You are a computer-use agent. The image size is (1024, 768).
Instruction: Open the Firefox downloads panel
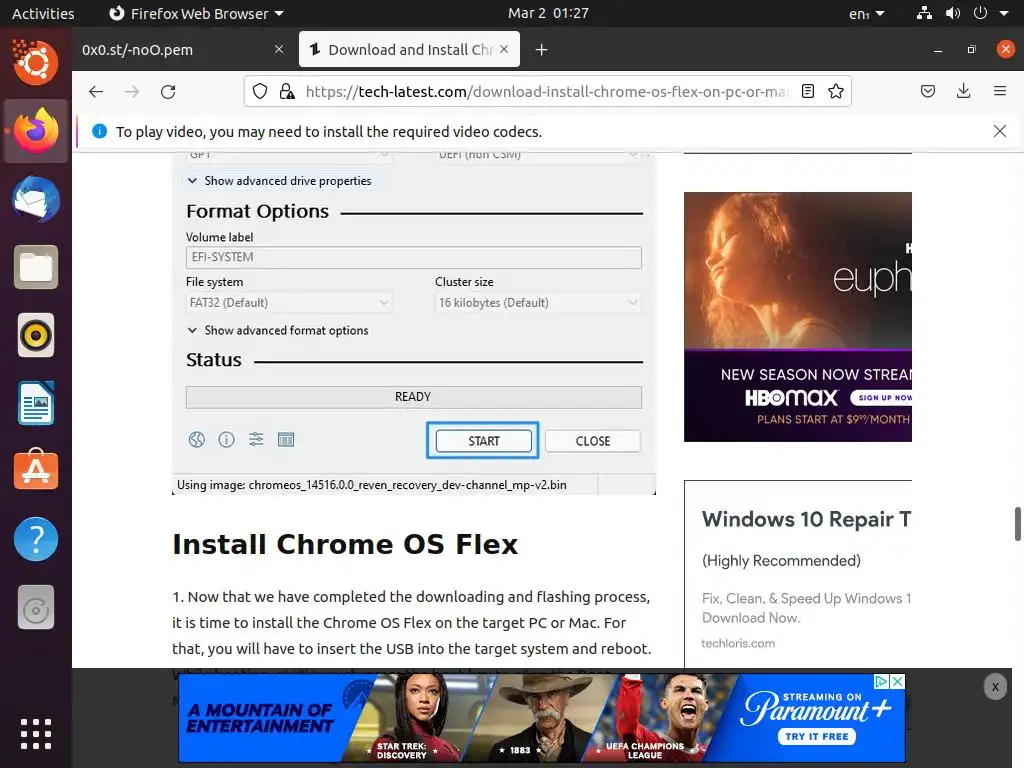click(963, 91)
